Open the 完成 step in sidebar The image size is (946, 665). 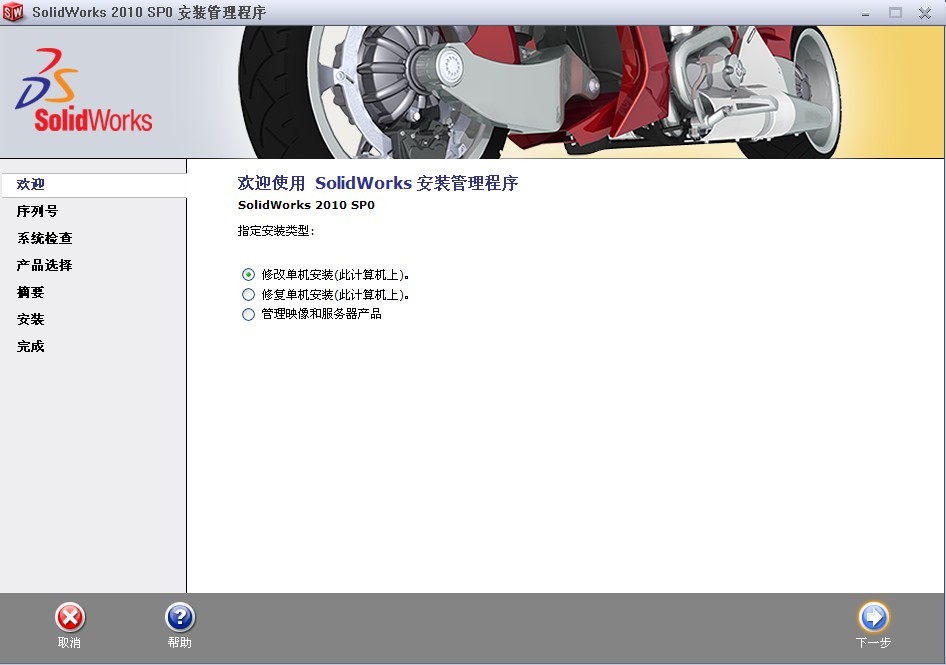(31, 346)
